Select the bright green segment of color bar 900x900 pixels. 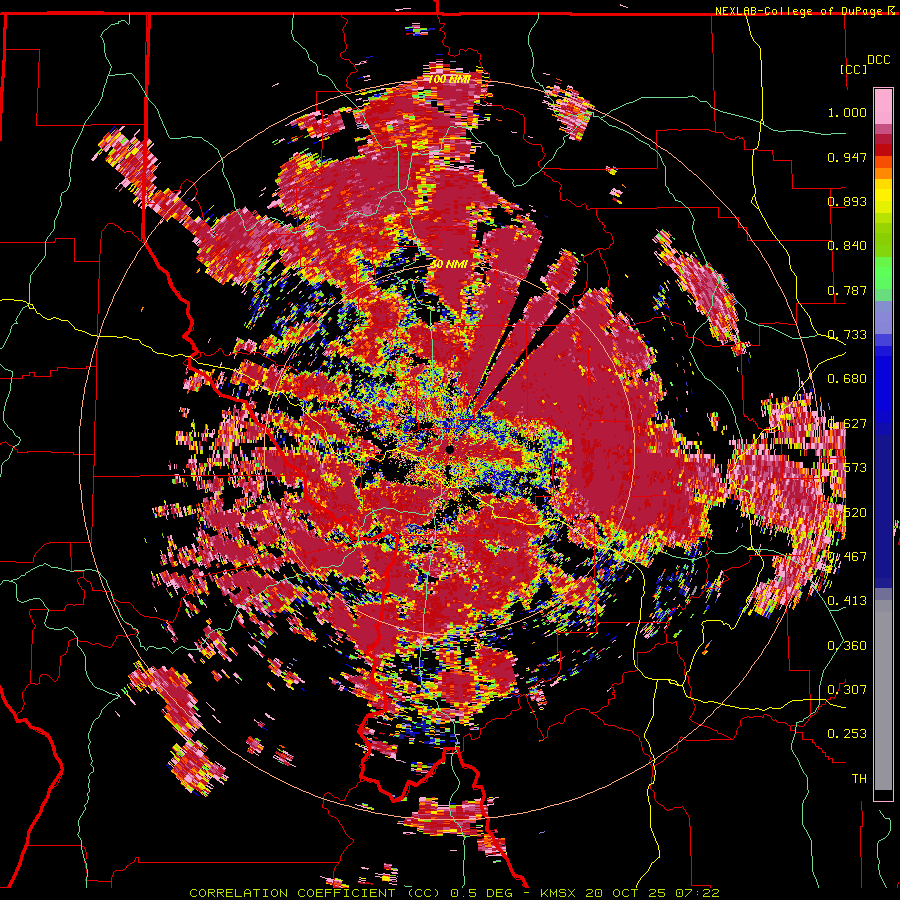pos(883,272)
